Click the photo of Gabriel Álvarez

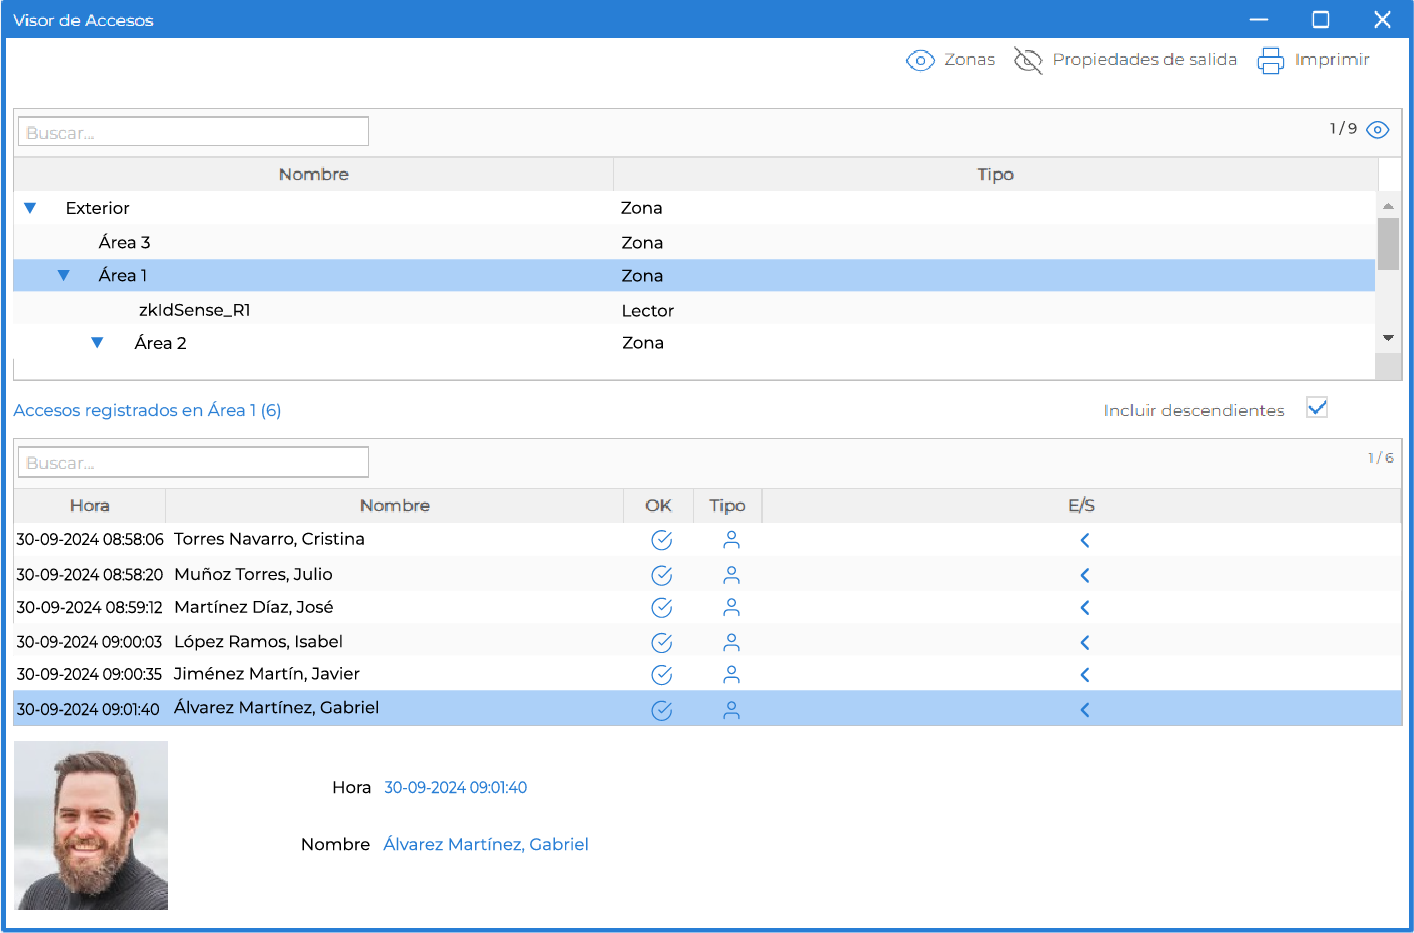coord(91,825)
